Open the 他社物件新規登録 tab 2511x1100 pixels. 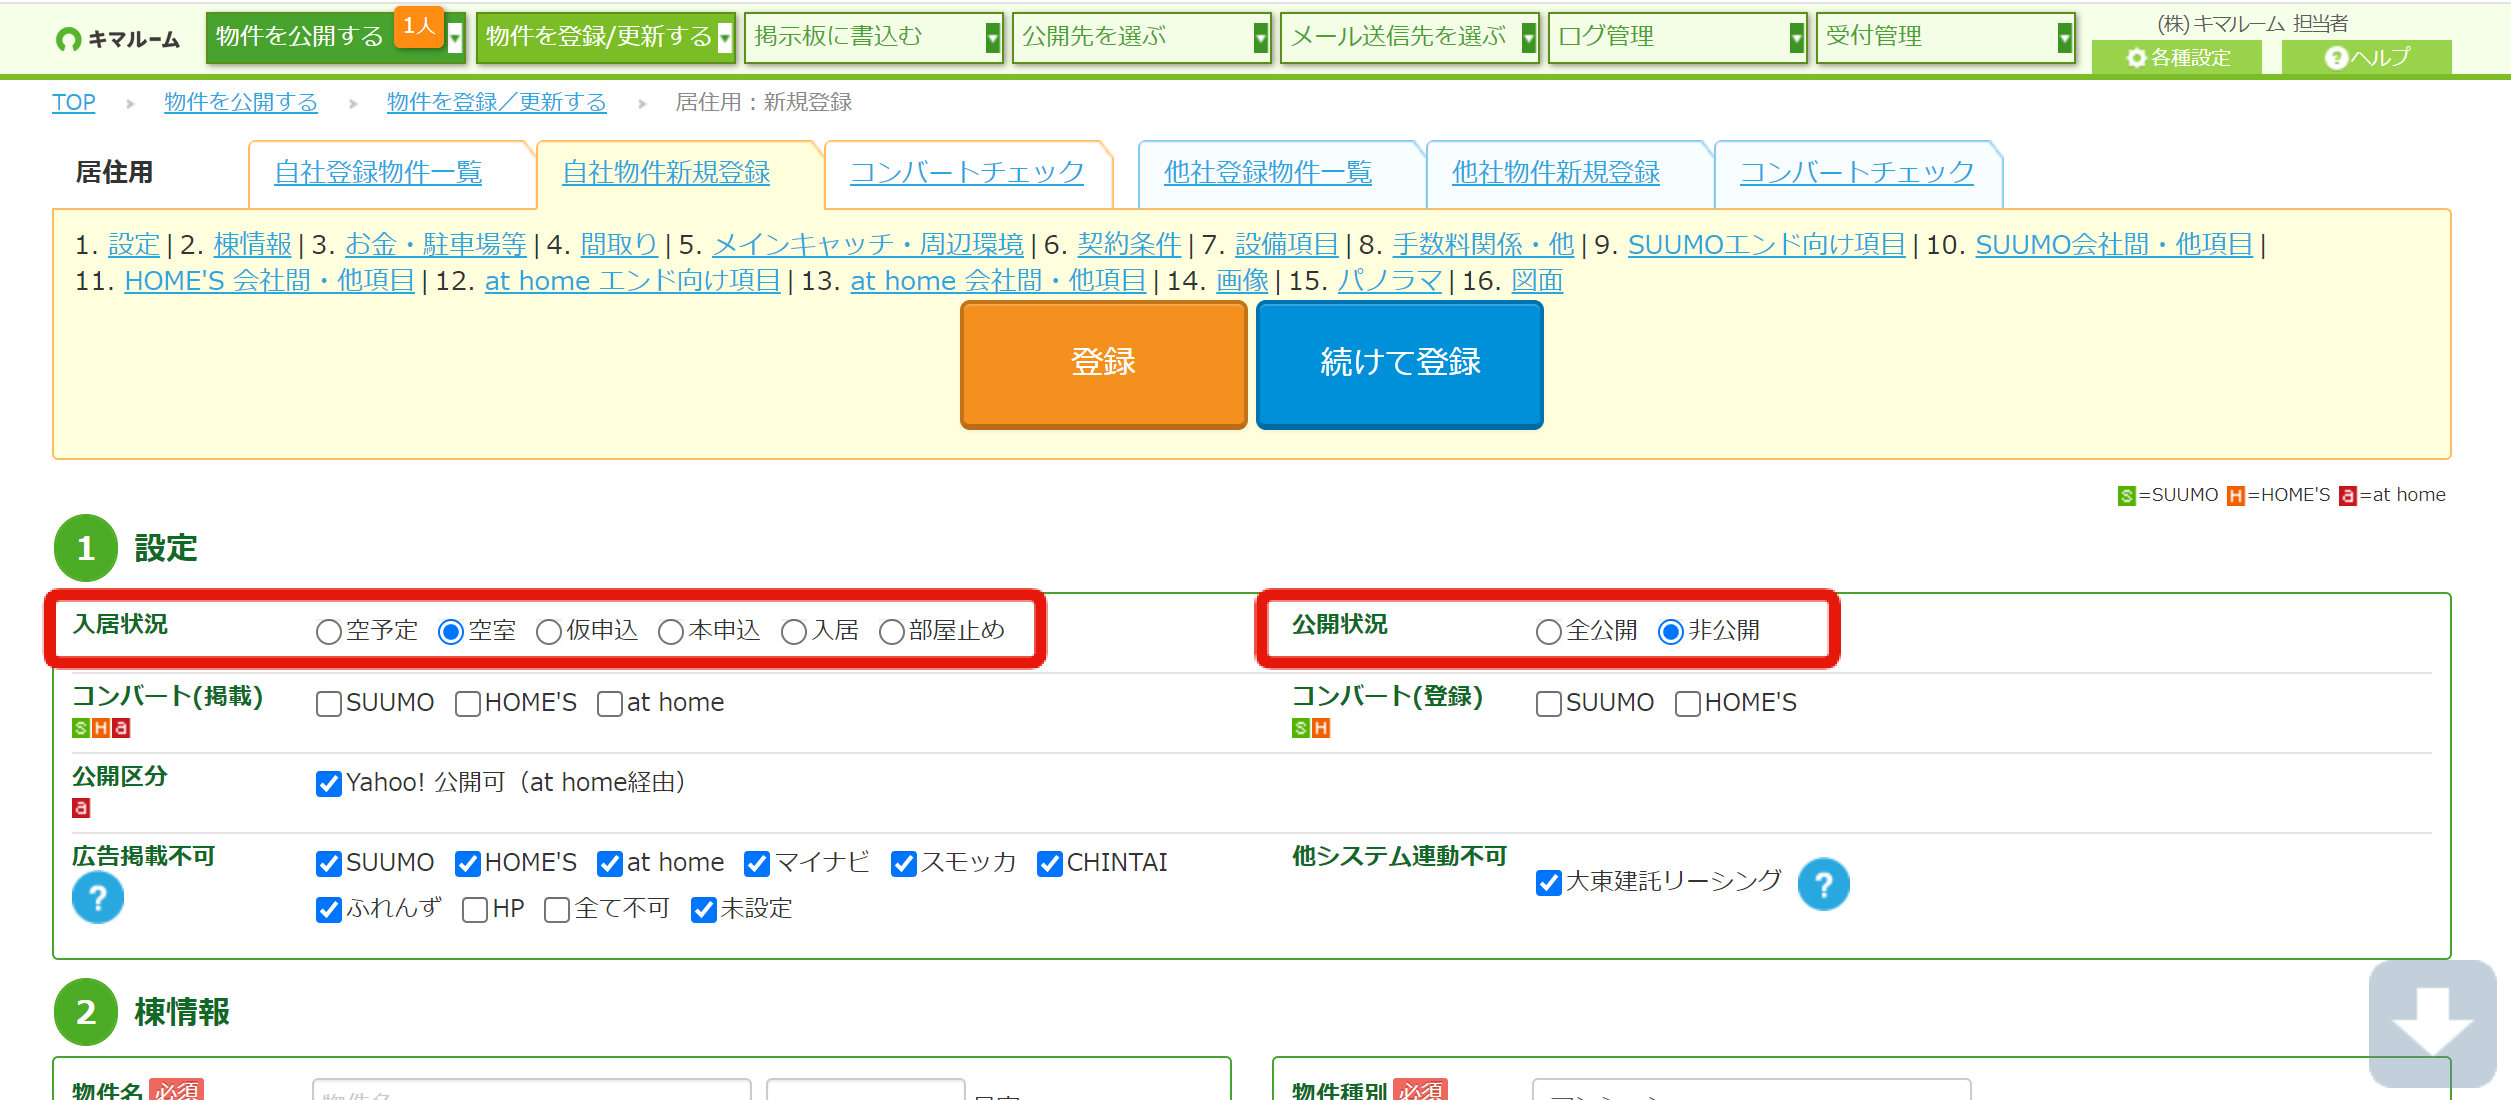pos(1555,173)
